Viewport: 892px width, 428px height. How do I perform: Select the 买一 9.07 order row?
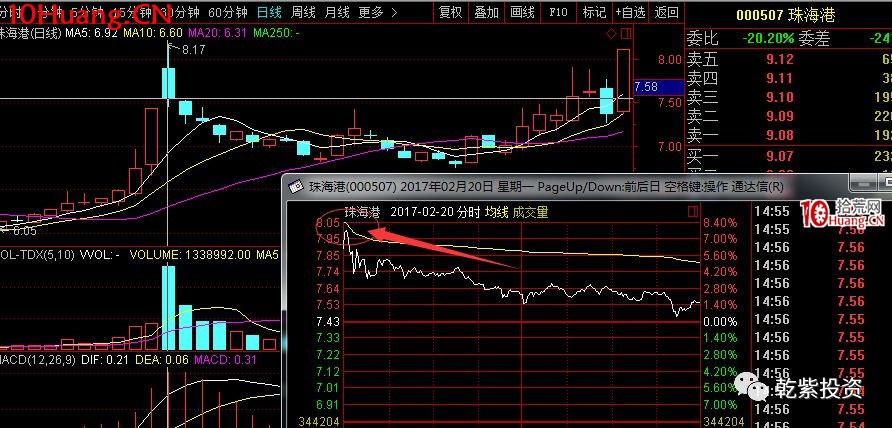click(x=789, y=156)
